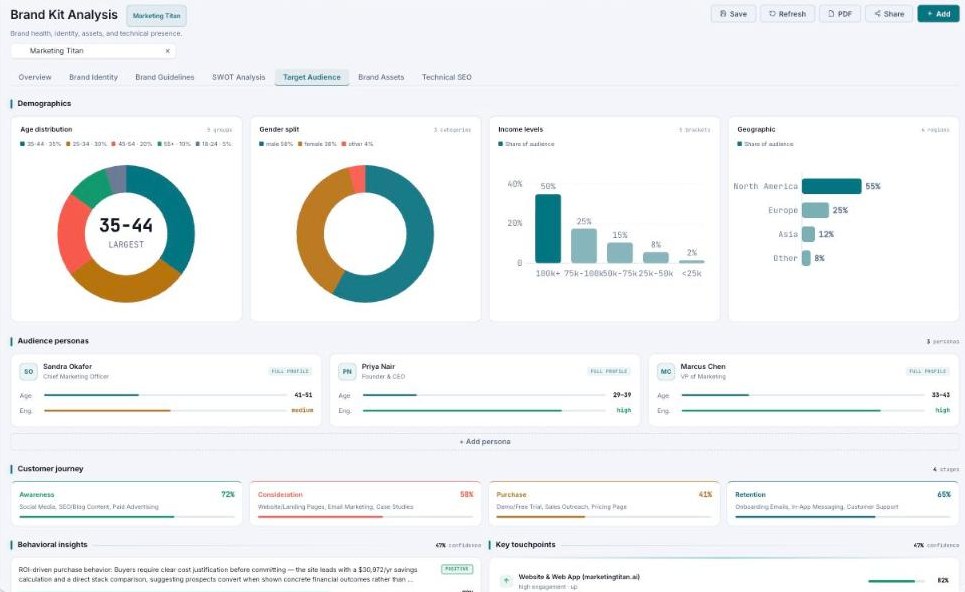The image size is (965, 592).
Task: Open the Awareness journey stage card
Action: click(126, 503)
